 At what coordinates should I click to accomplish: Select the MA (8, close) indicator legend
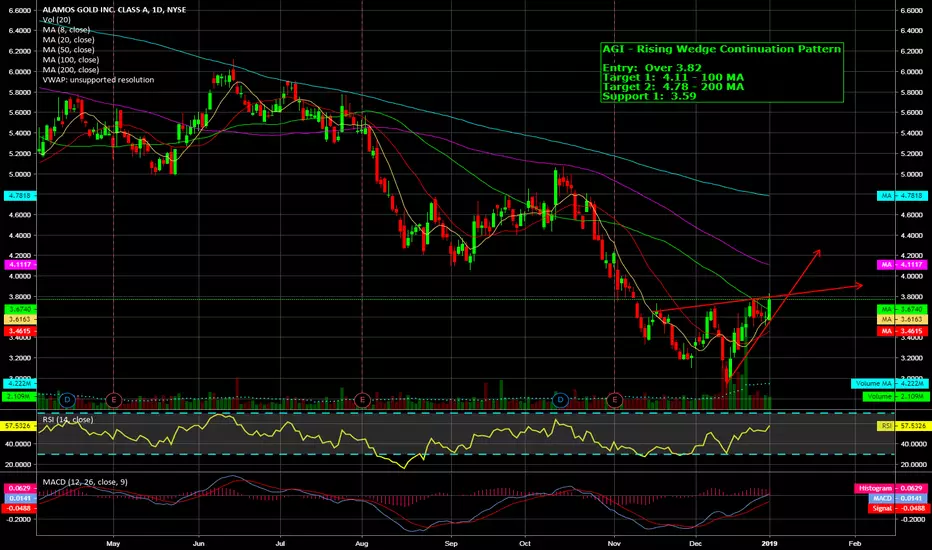pos(66,30)
